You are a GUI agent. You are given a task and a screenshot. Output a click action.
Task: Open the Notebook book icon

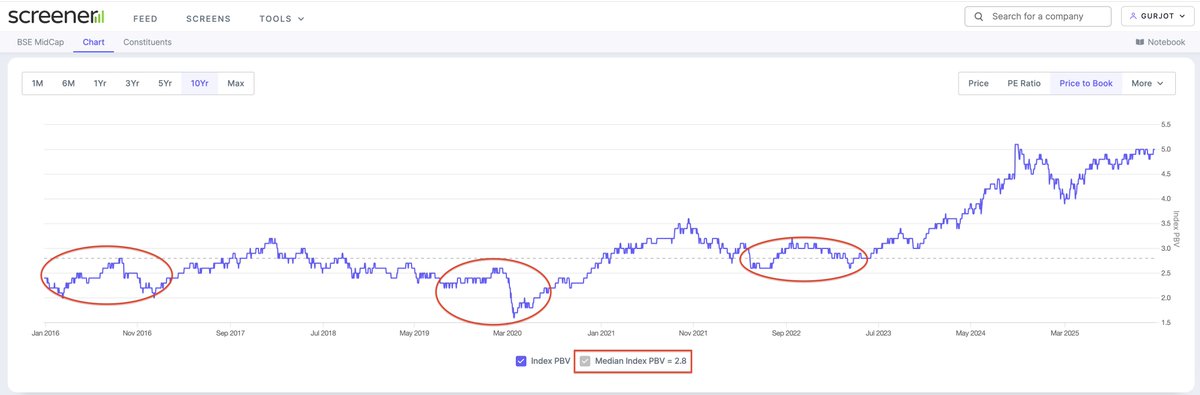click(1140, 42)
